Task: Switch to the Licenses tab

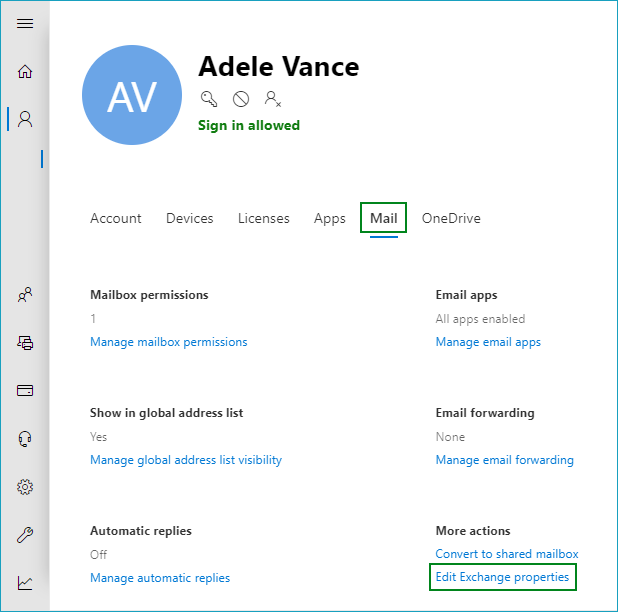Action: pos(264,218)
